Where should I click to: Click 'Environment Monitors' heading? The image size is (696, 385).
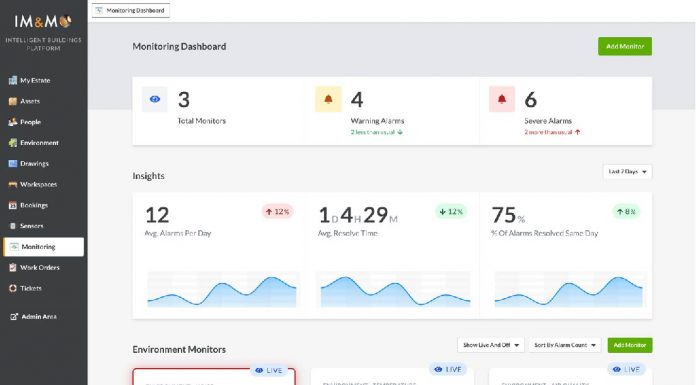[x=179, y=349]
